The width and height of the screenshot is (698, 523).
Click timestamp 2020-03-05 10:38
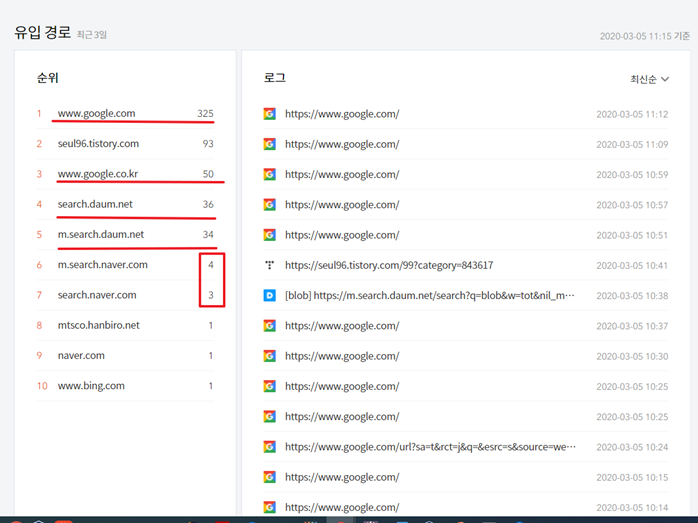tap(632, 296)
